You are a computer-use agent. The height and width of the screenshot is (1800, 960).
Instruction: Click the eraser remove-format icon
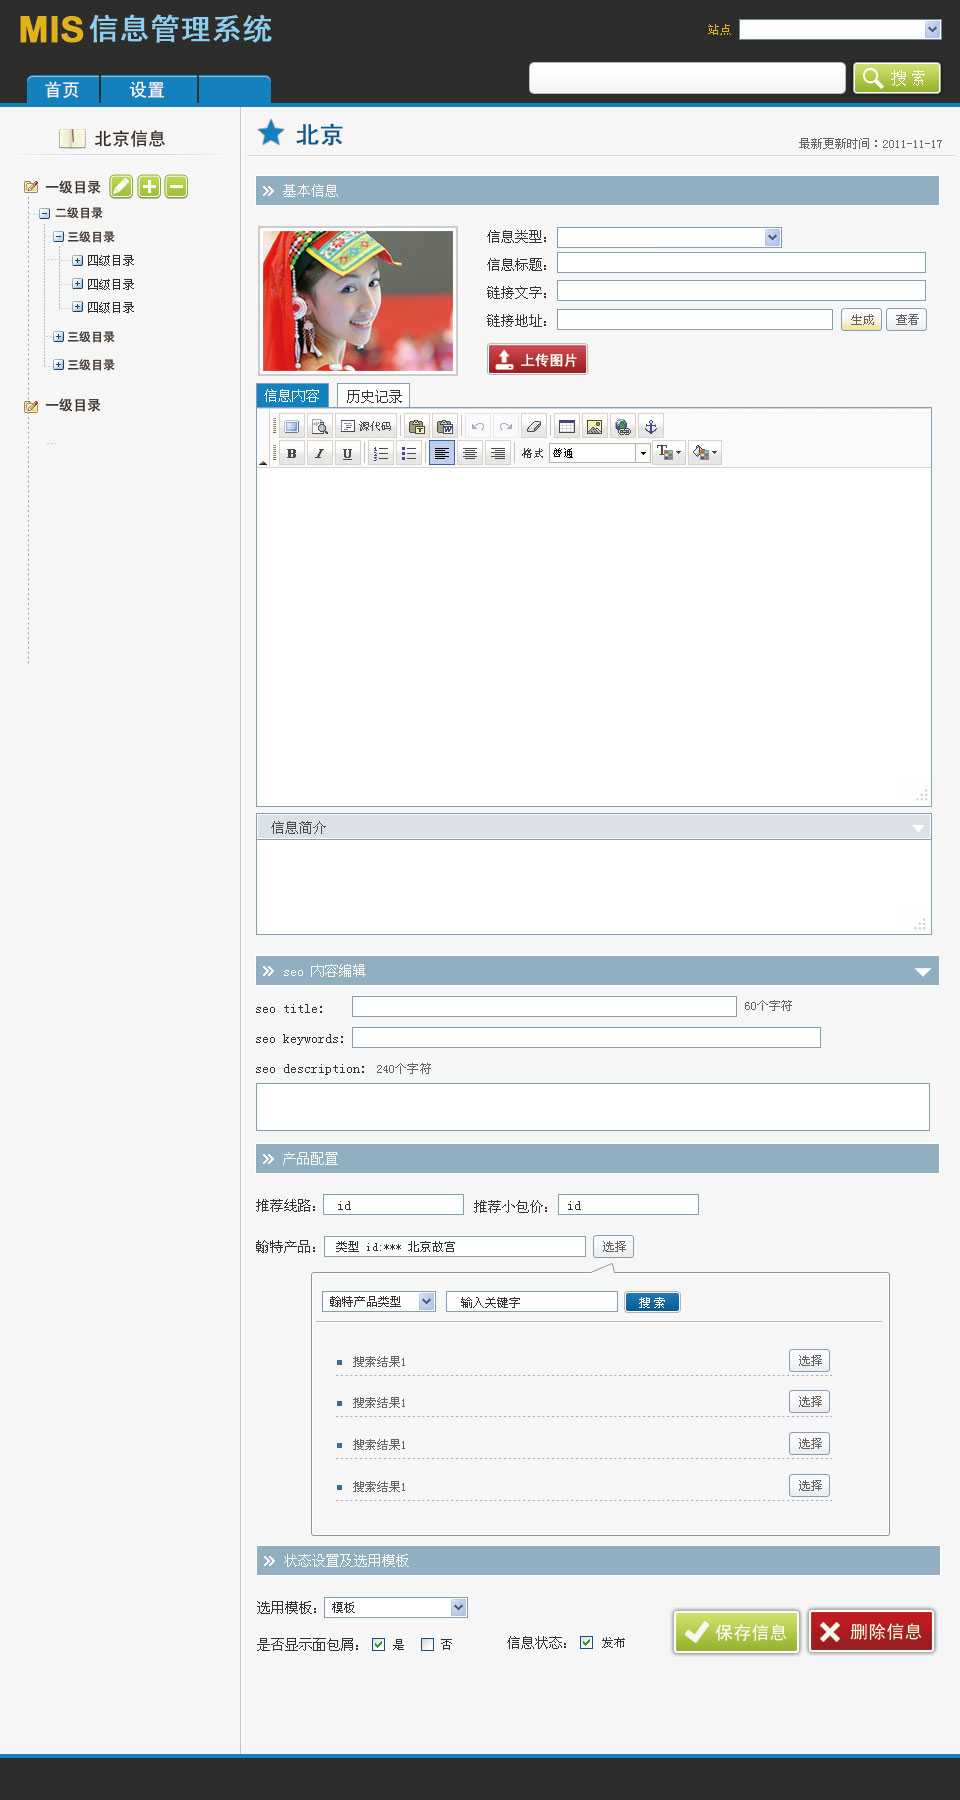click(534, 427)
